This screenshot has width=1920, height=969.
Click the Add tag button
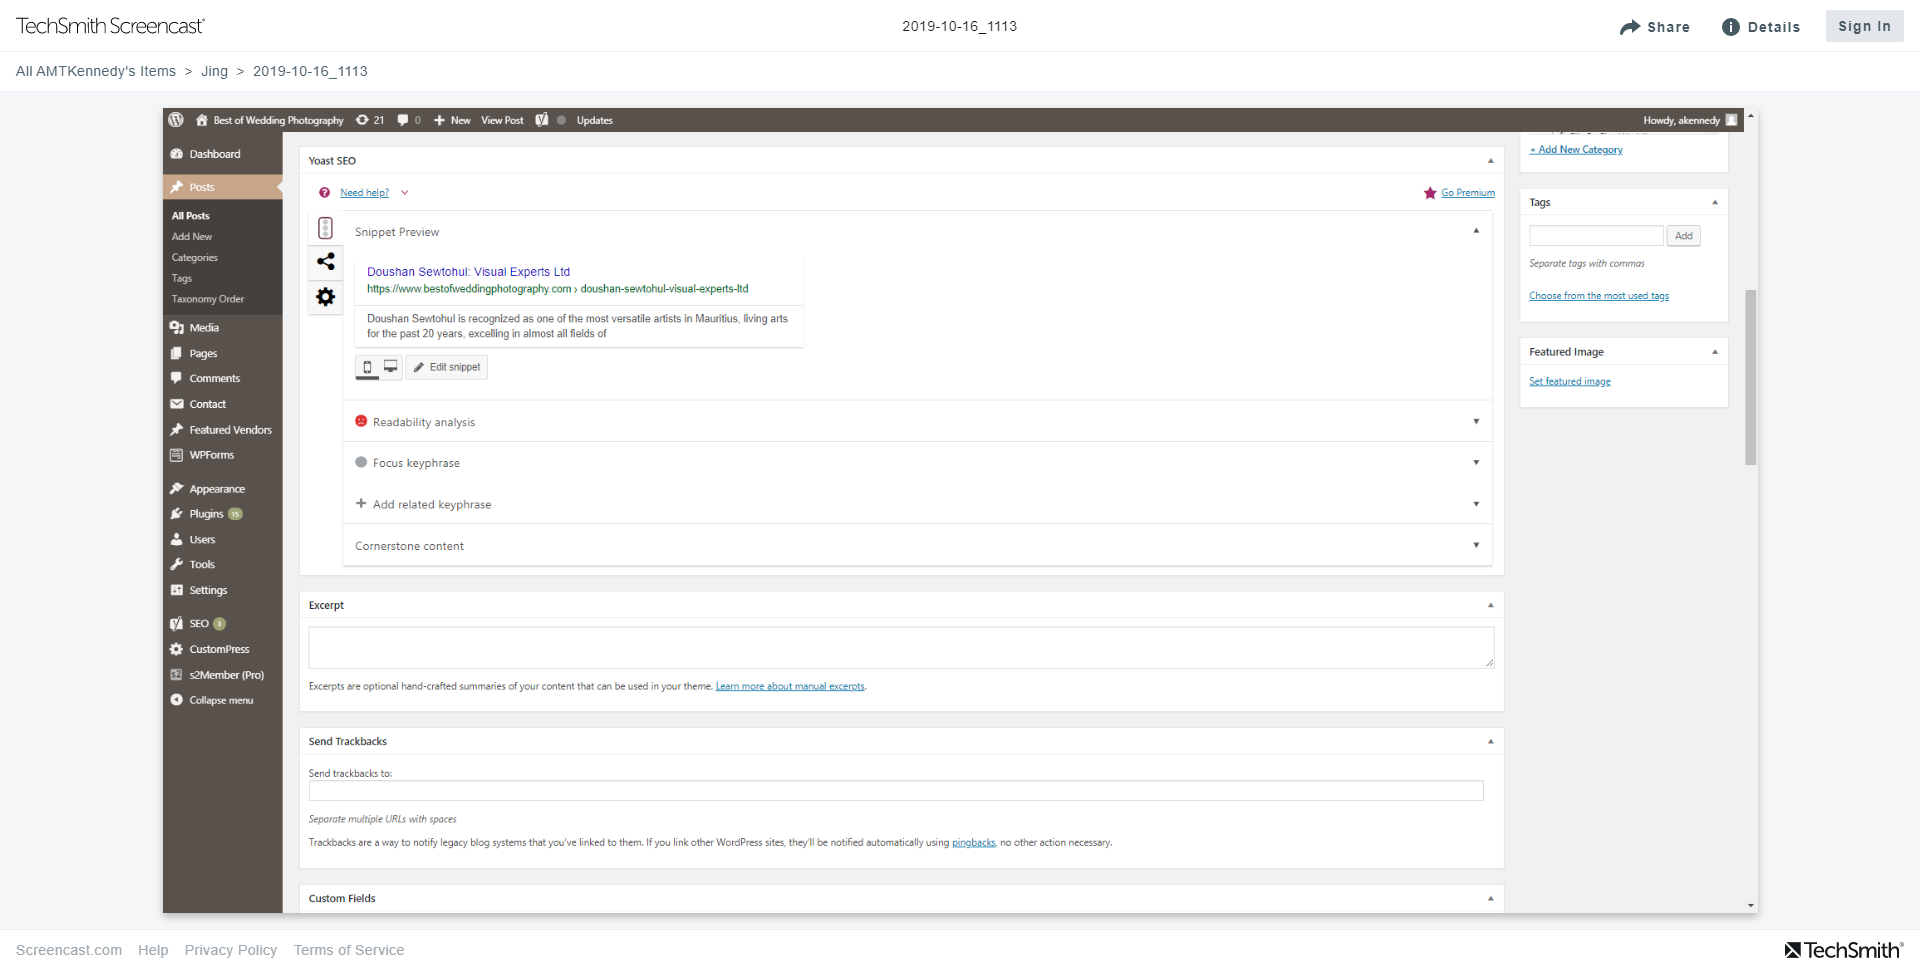(x=1684, y=236)
